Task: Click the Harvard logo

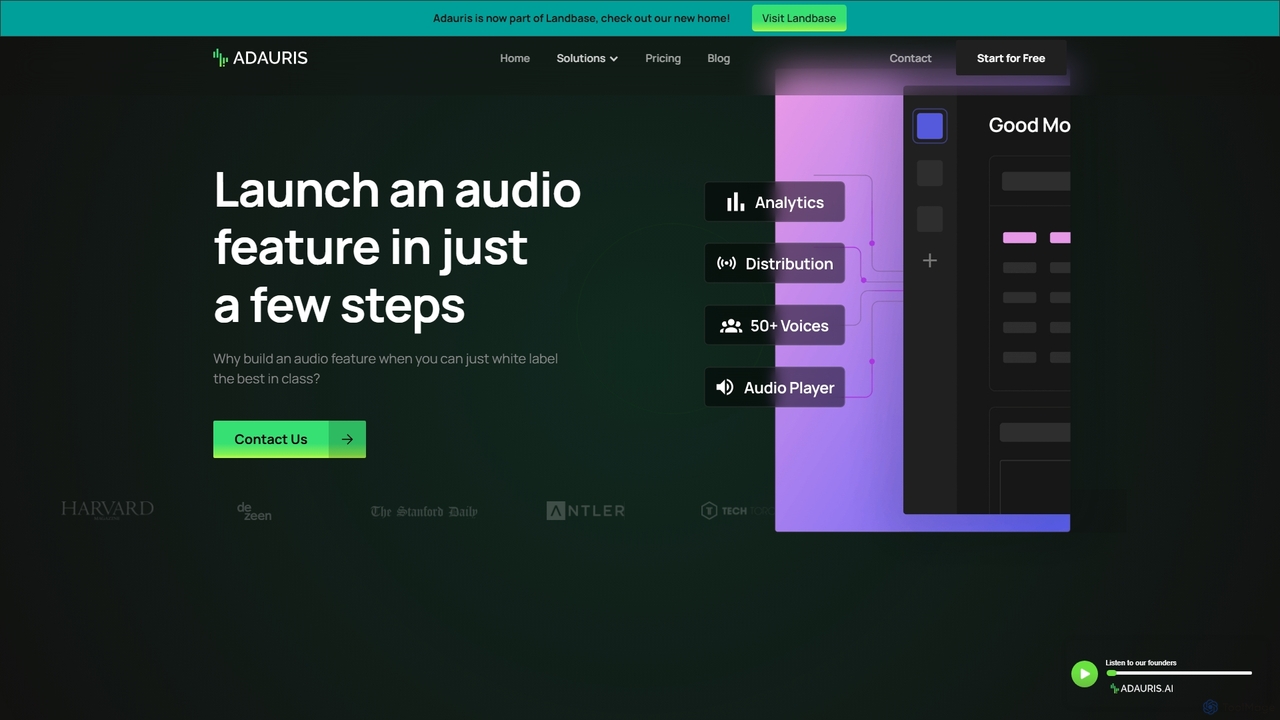Action: pyautogui.click(x=107, y=510)
